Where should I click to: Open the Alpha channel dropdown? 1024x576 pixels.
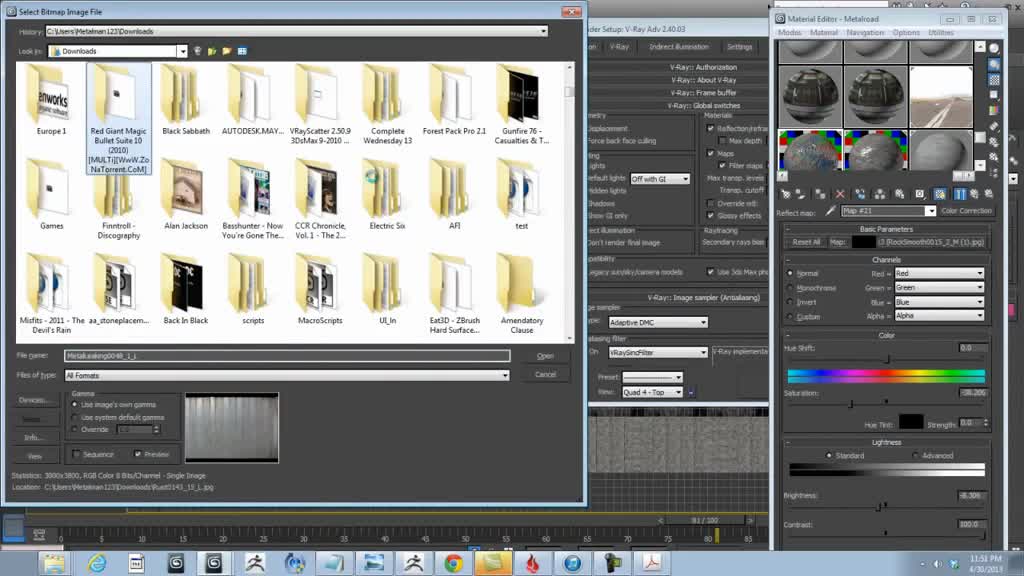[x=979, y=316]
